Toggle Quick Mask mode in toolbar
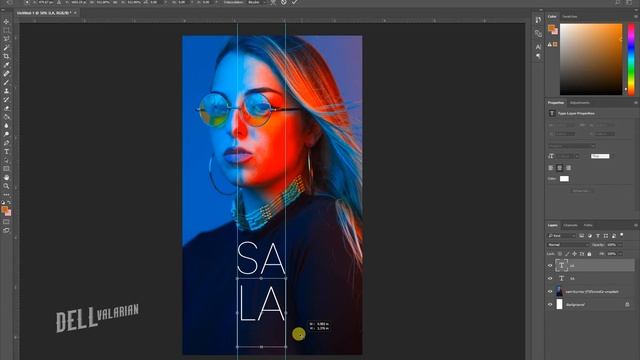Viewport: 640px width, 360px height. click(6, 222)
